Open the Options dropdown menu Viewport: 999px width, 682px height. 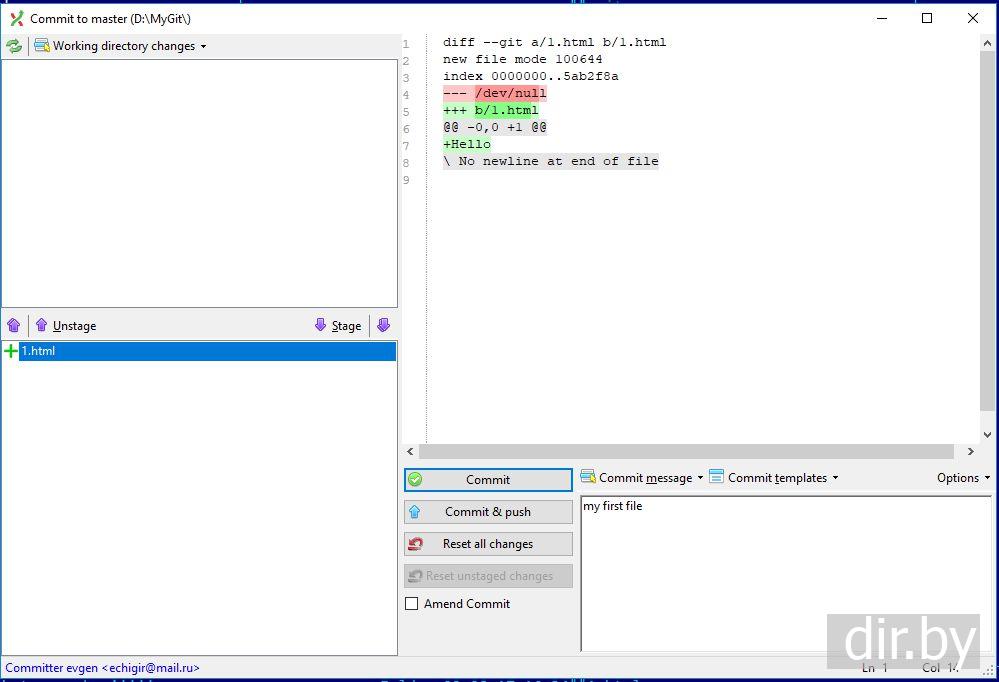coord(963,477)
